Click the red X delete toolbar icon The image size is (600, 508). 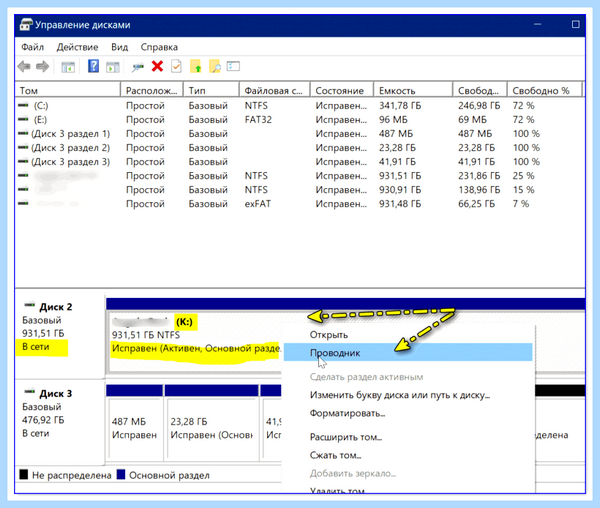pos(157,66)
